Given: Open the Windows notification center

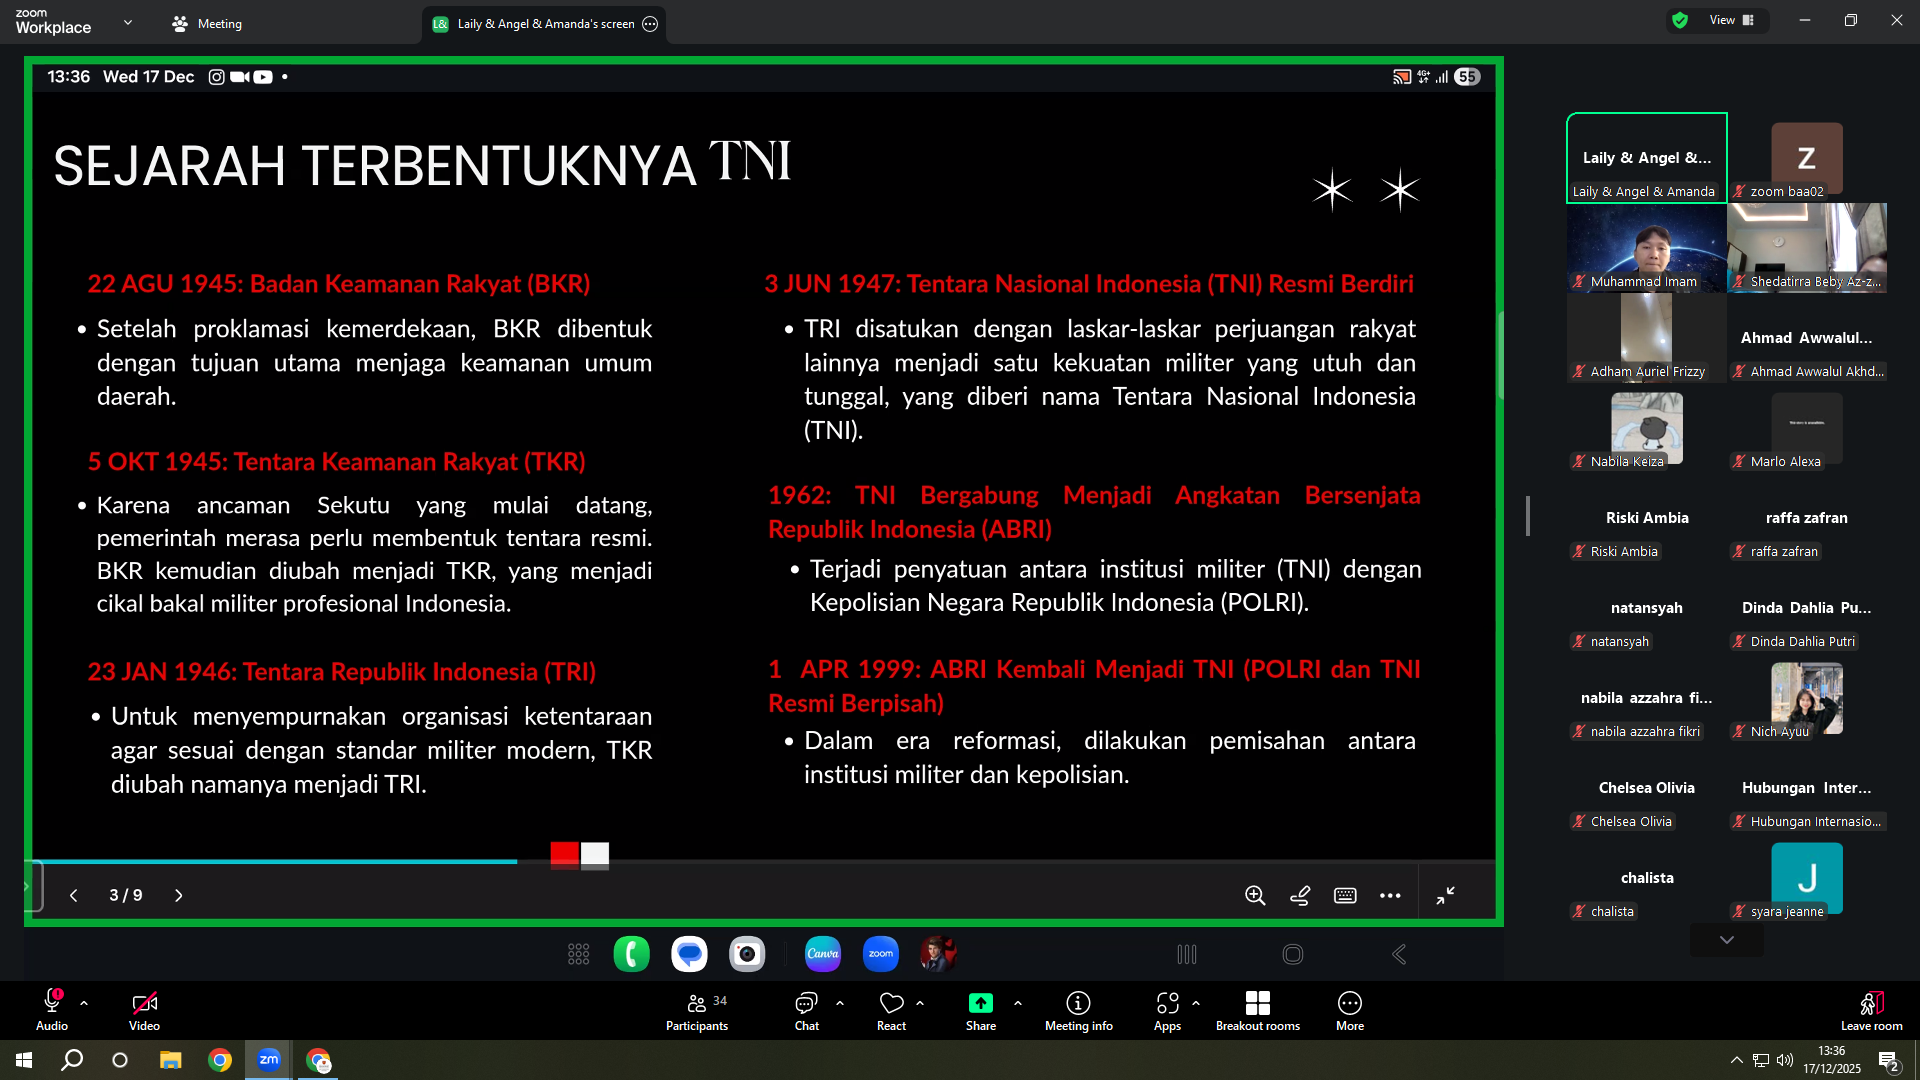Looking at the screenshot, I should 1888,1061.
